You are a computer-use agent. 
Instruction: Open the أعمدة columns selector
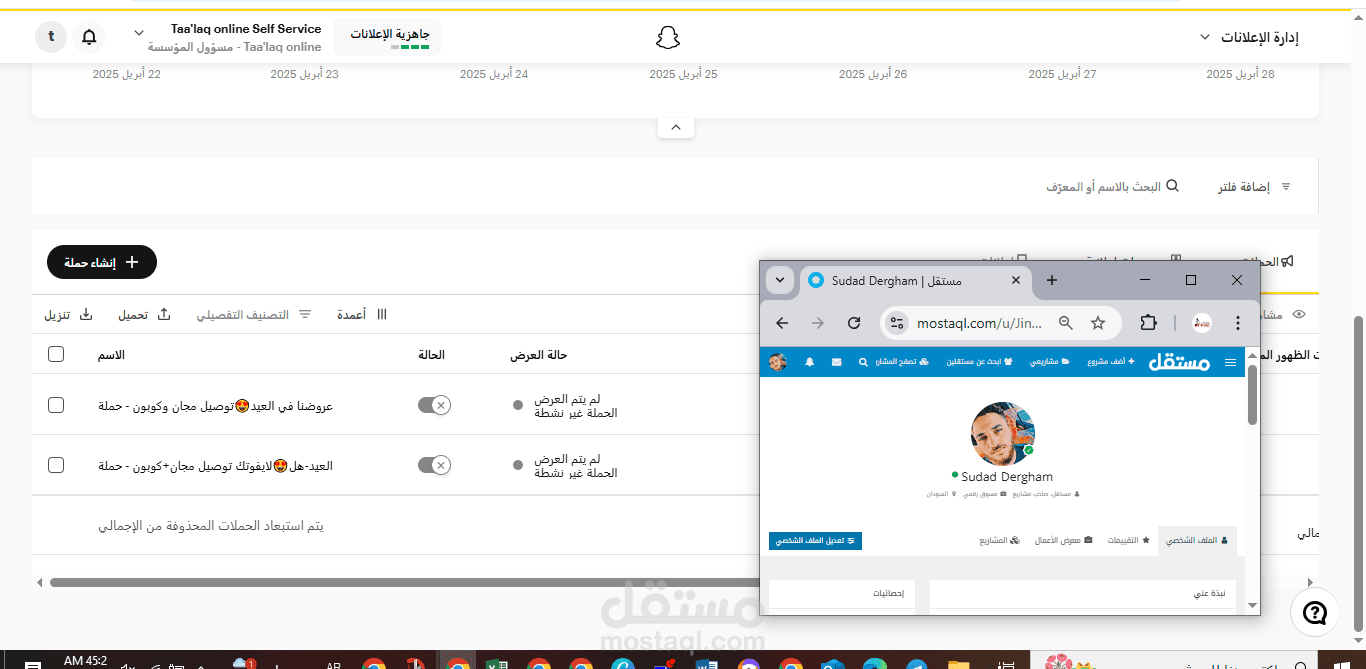362,314
